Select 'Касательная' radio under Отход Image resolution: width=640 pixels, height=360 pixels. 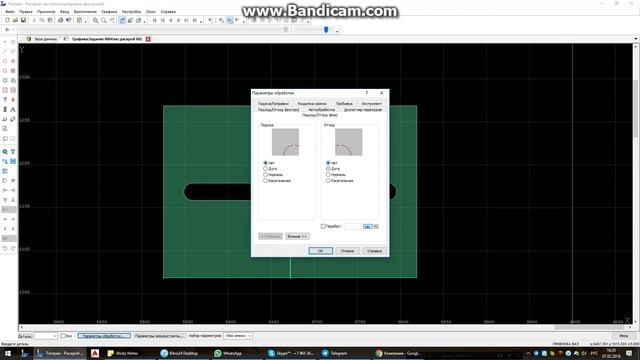(328, 180)
